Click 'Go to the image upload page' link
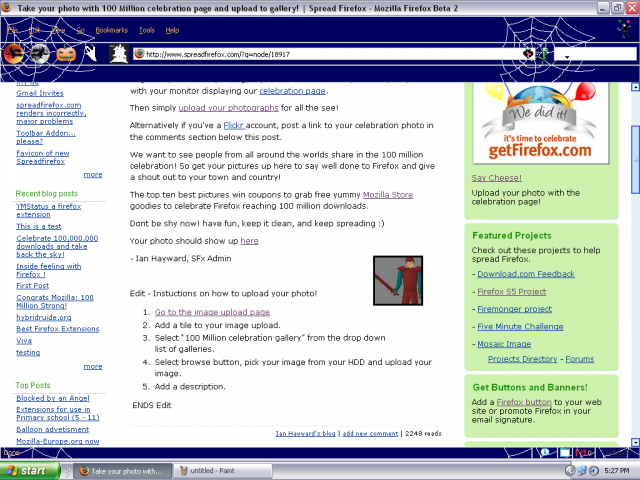This screenshot has width=640, height=480. pyautogui.click(x=212, y=312)
